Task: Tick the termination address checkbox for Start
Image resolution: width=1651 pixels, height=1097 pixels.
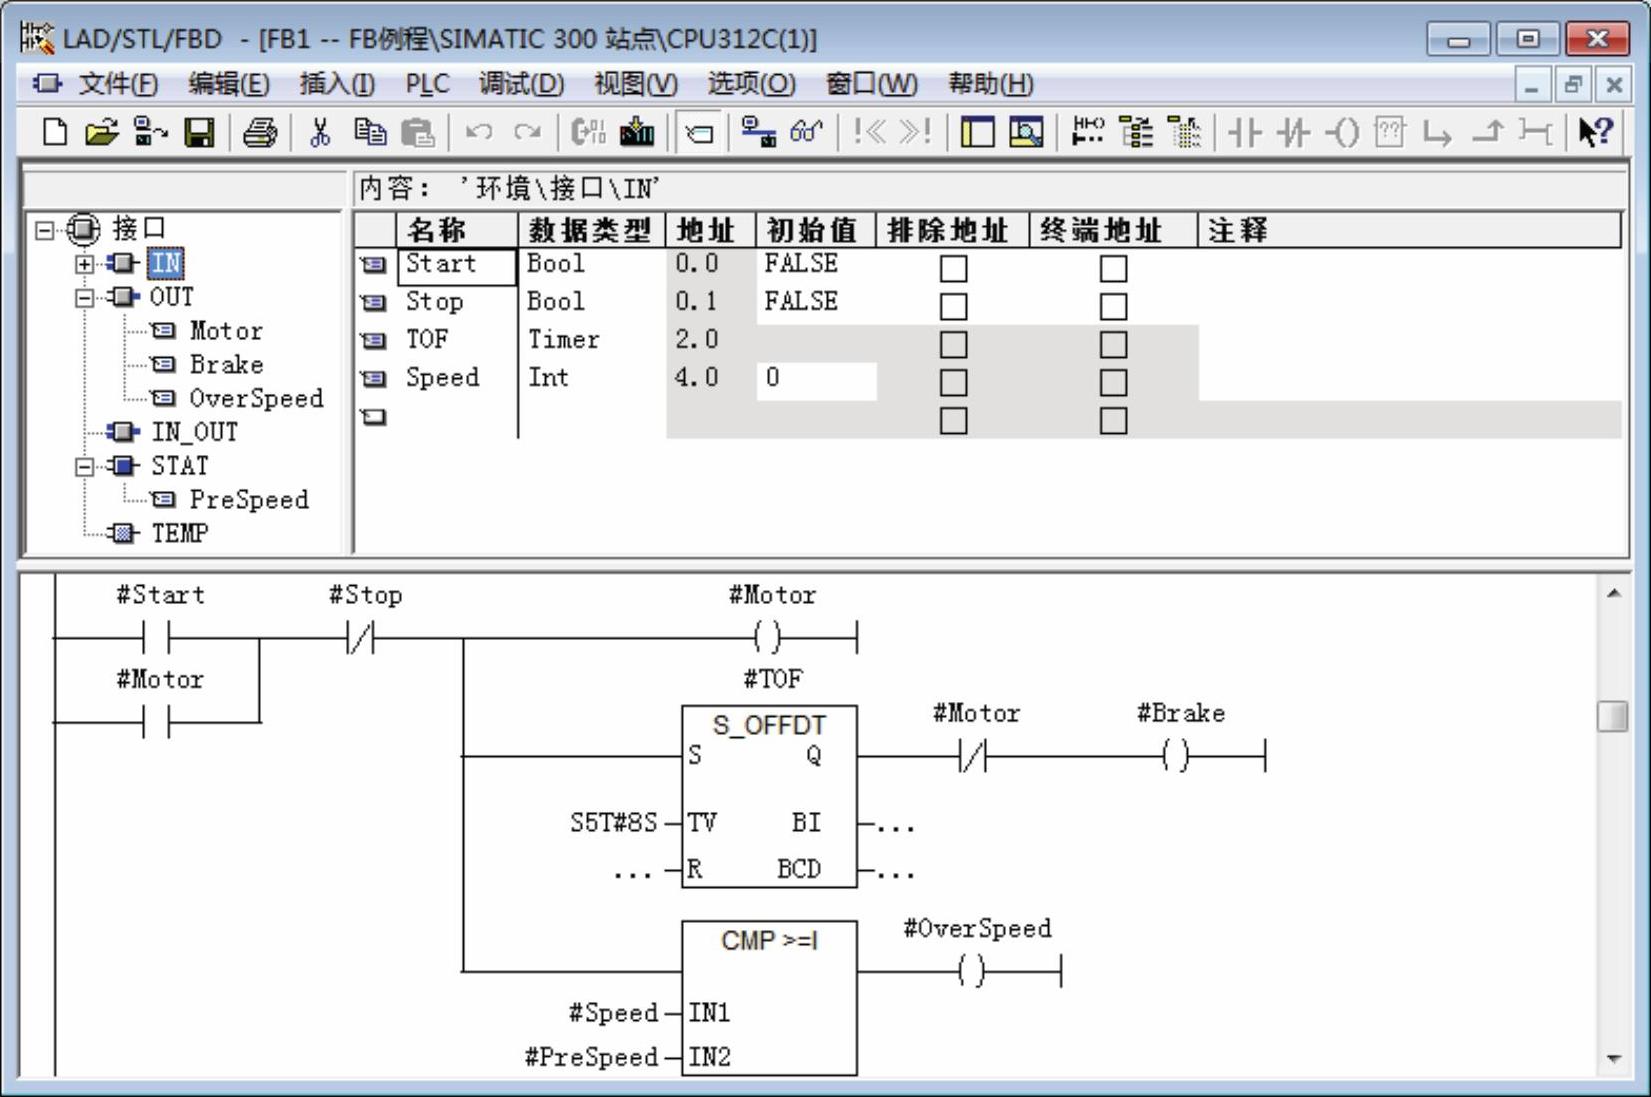Action: click(x=1113, y=268)
